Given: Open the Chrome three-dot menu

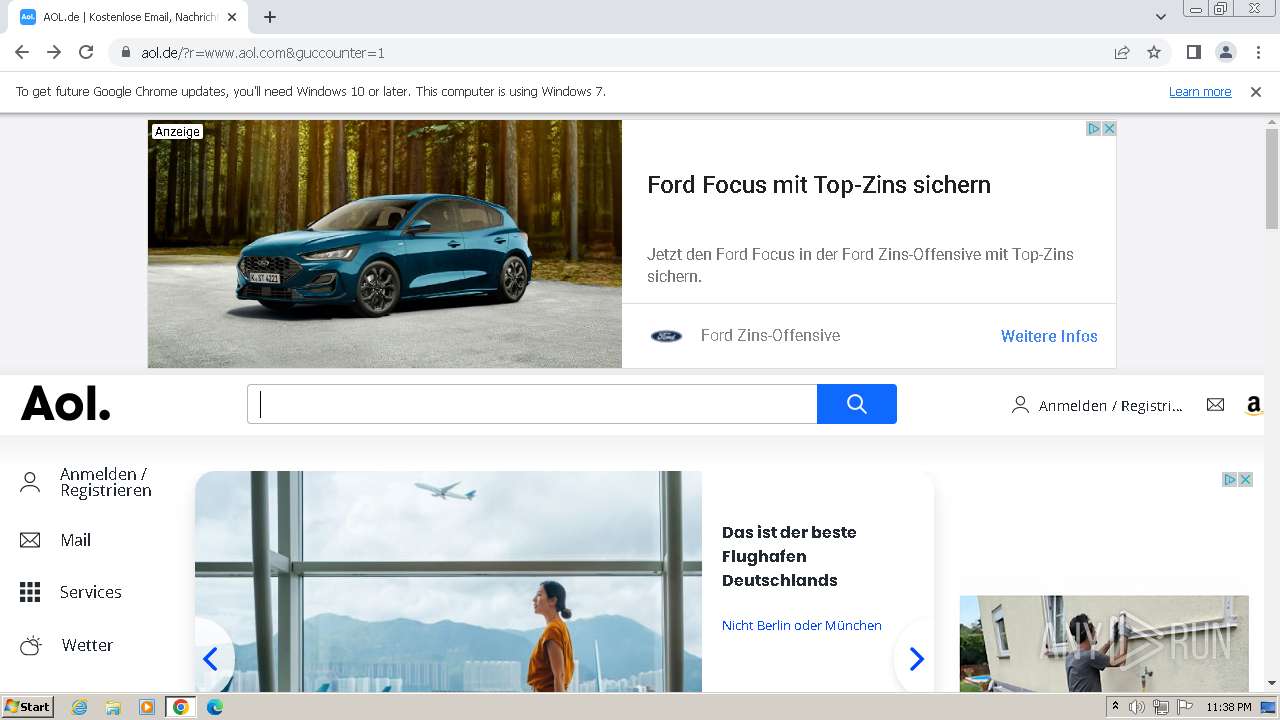Looking at the screenshot, I should 1258,52.
